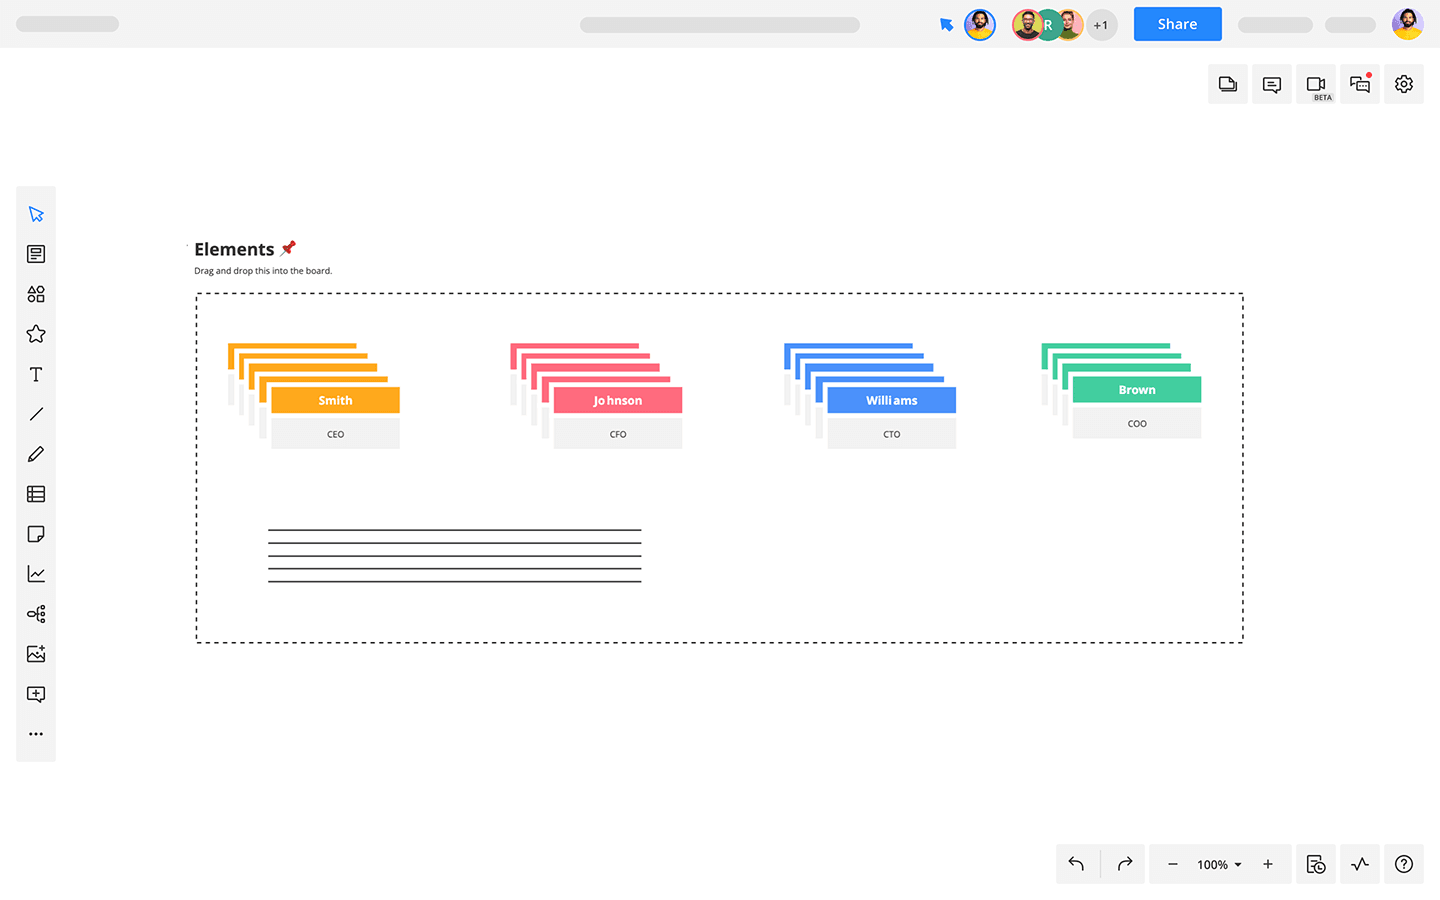The width and height of the screenshot is (1440, 900).
Task: Open more tools ellipsis menu
Action: coord(36,734)
